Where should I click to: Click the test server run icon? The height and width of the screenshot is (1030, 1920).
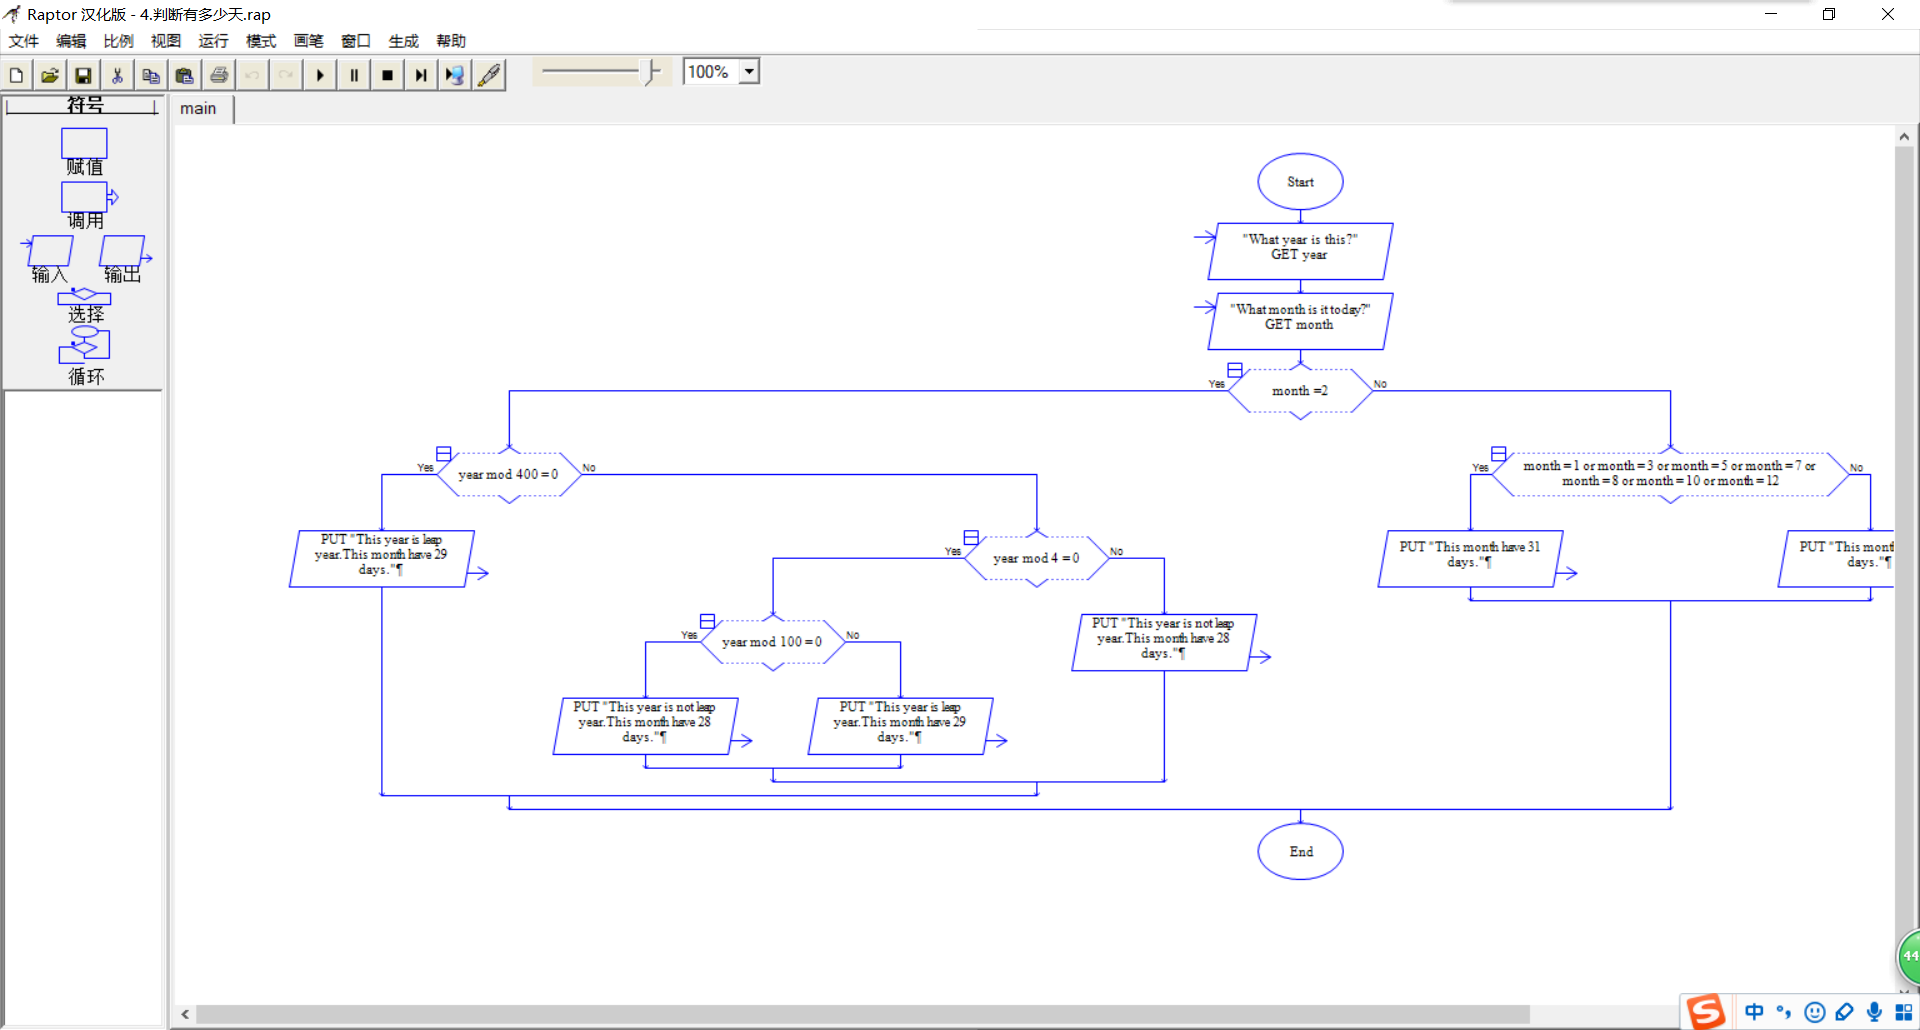455,75
